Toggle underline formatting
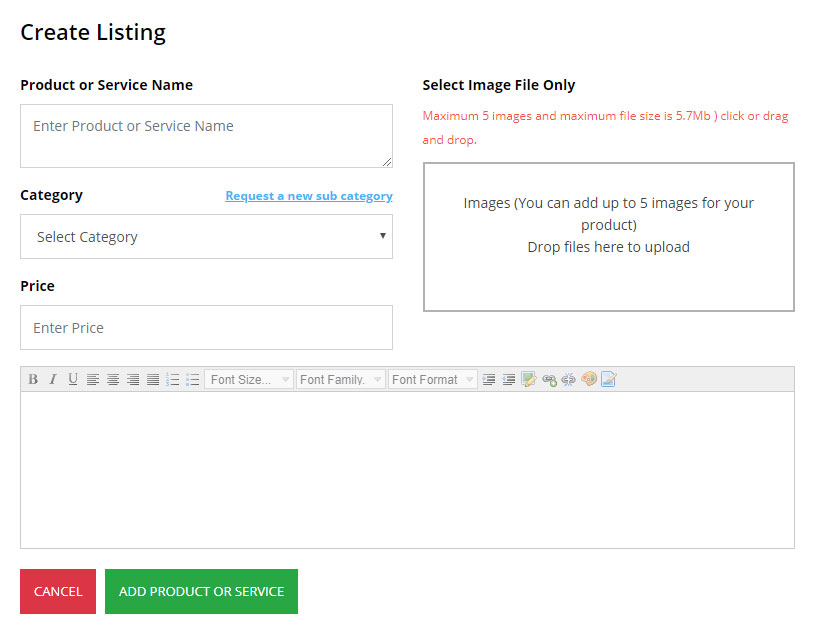This screenshot has width=815, height=636. (73, 380)
